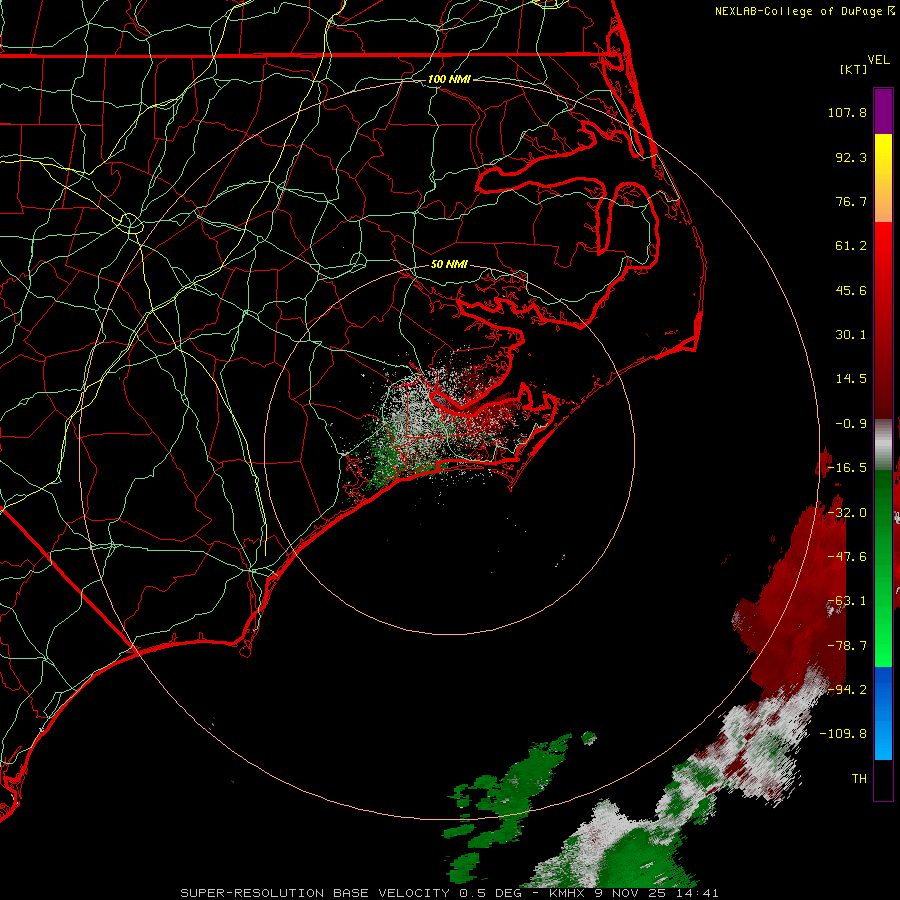Click the VEL legend title
The height and width of the screenshot is (900, 900).
tap(878, 60)
